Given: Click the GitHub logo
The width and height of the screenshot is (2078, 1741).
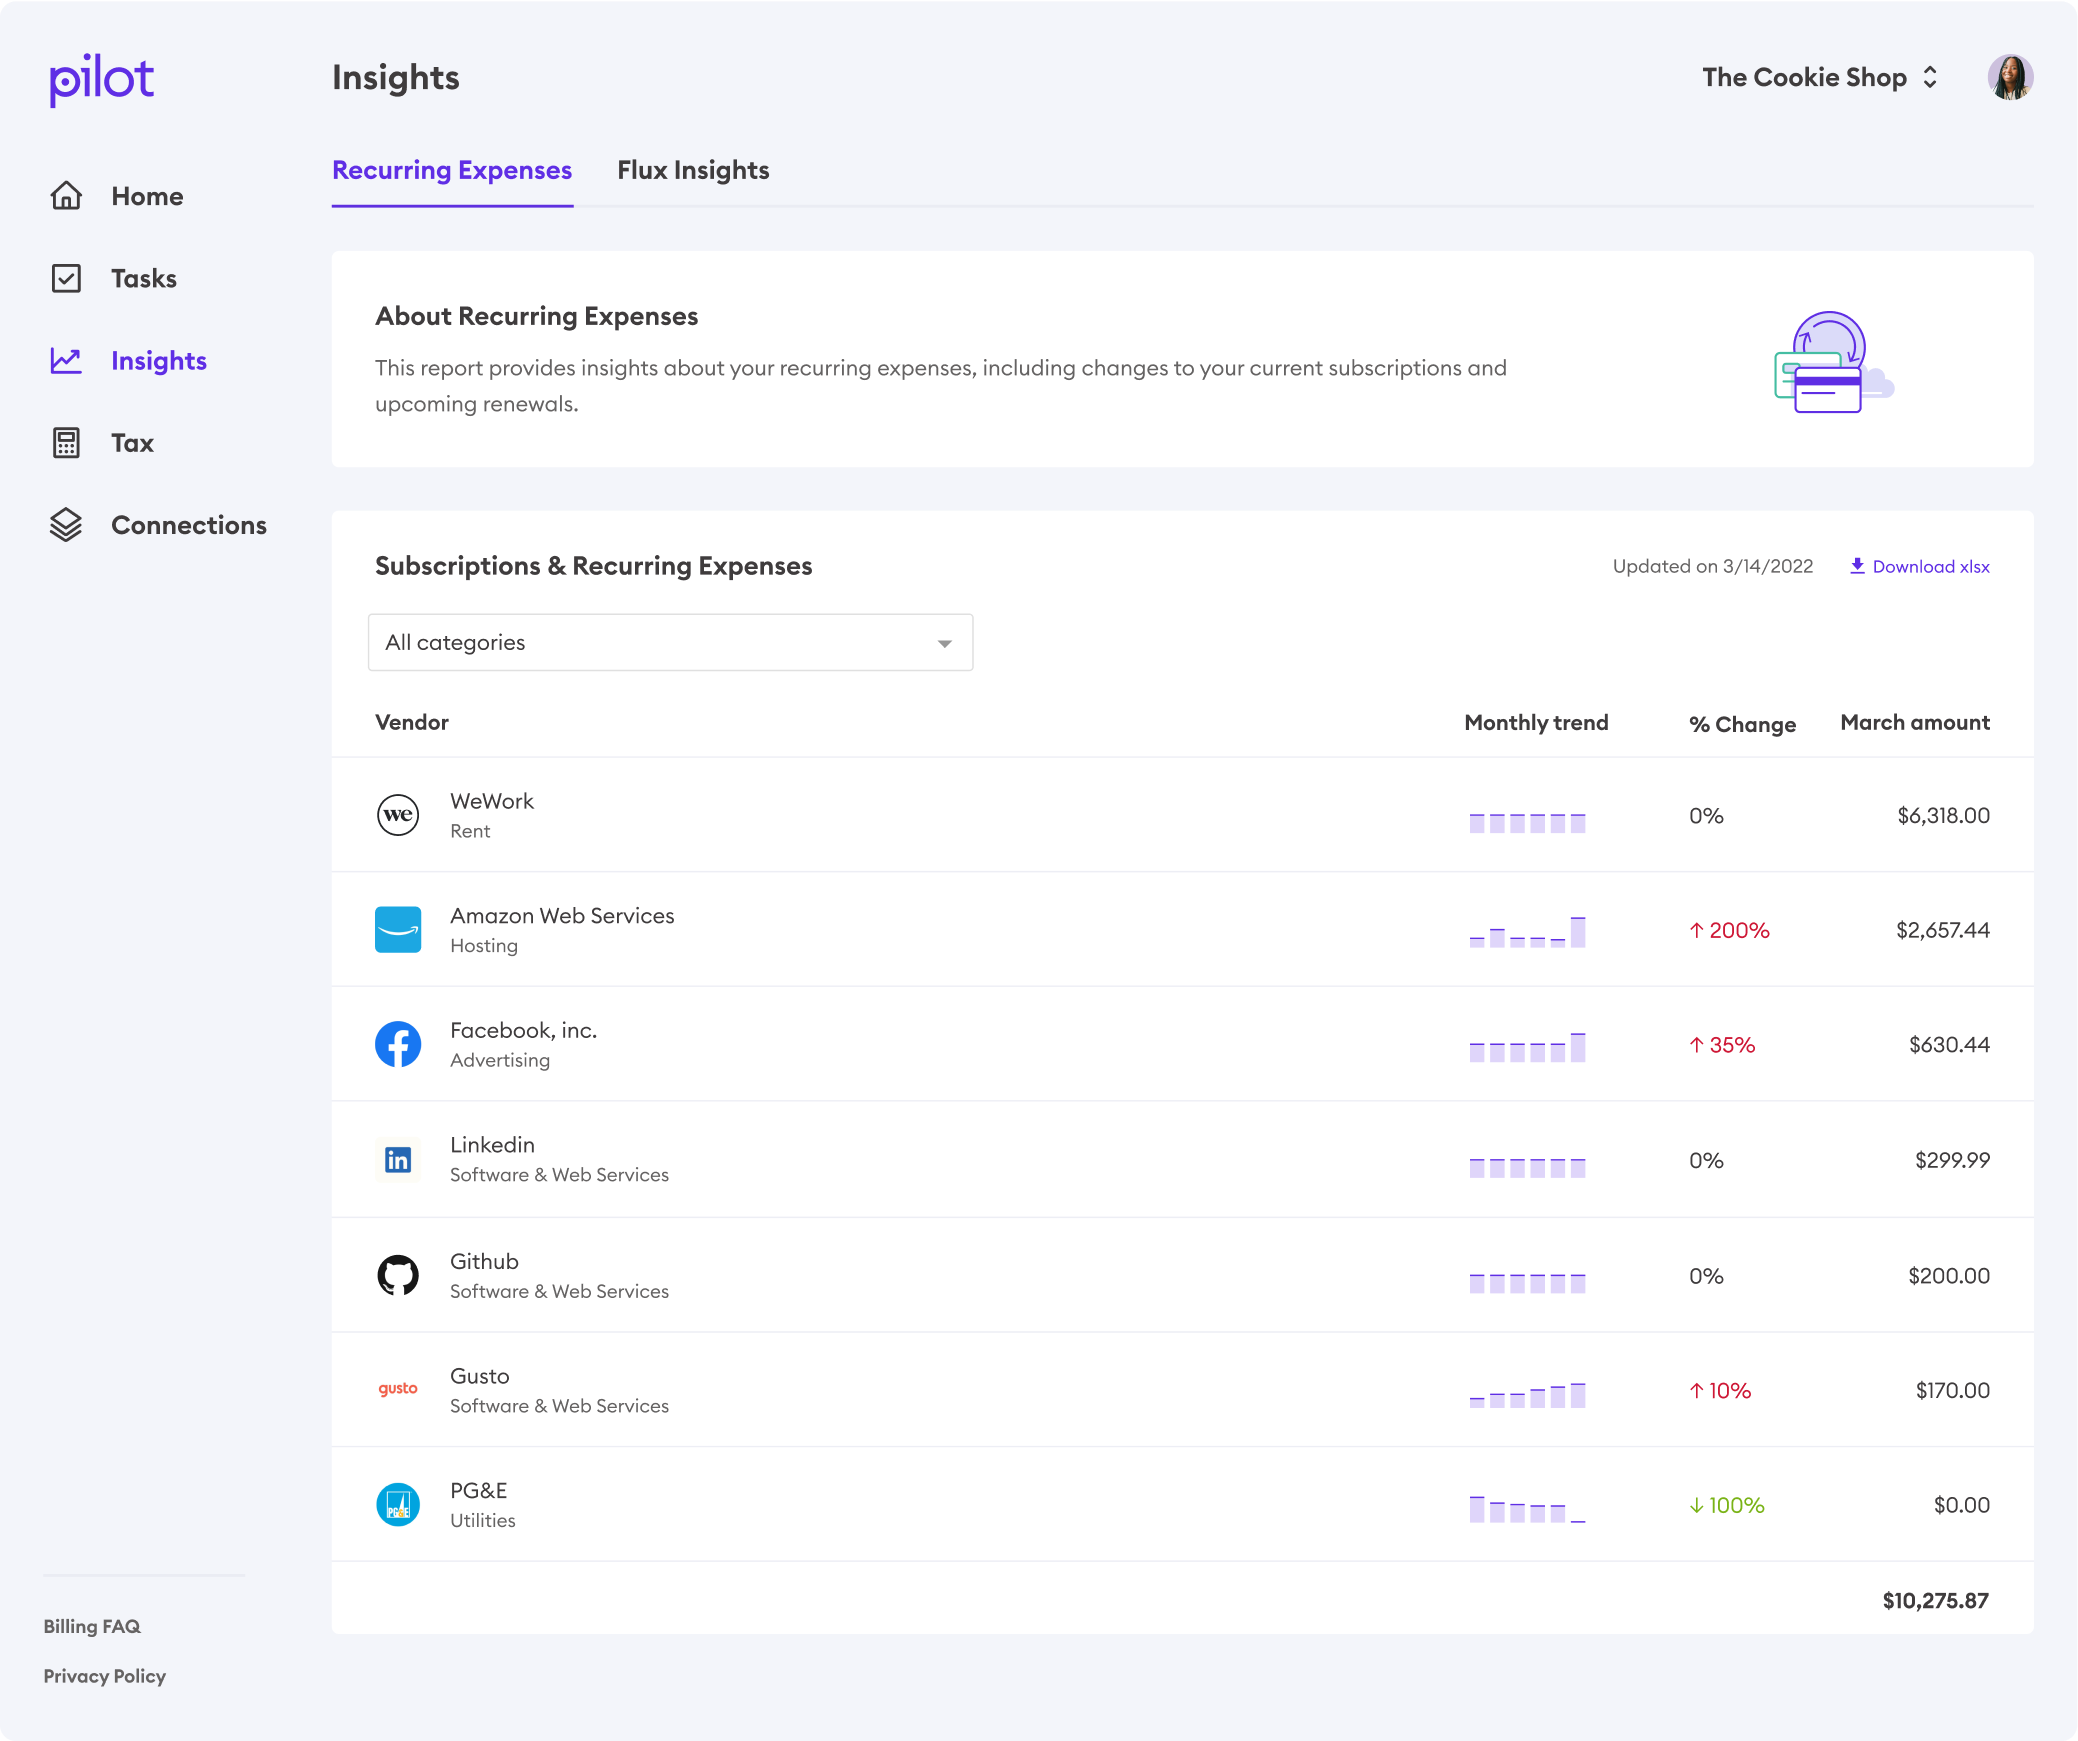Looking at the screenshot, I should pos(398,1276).
